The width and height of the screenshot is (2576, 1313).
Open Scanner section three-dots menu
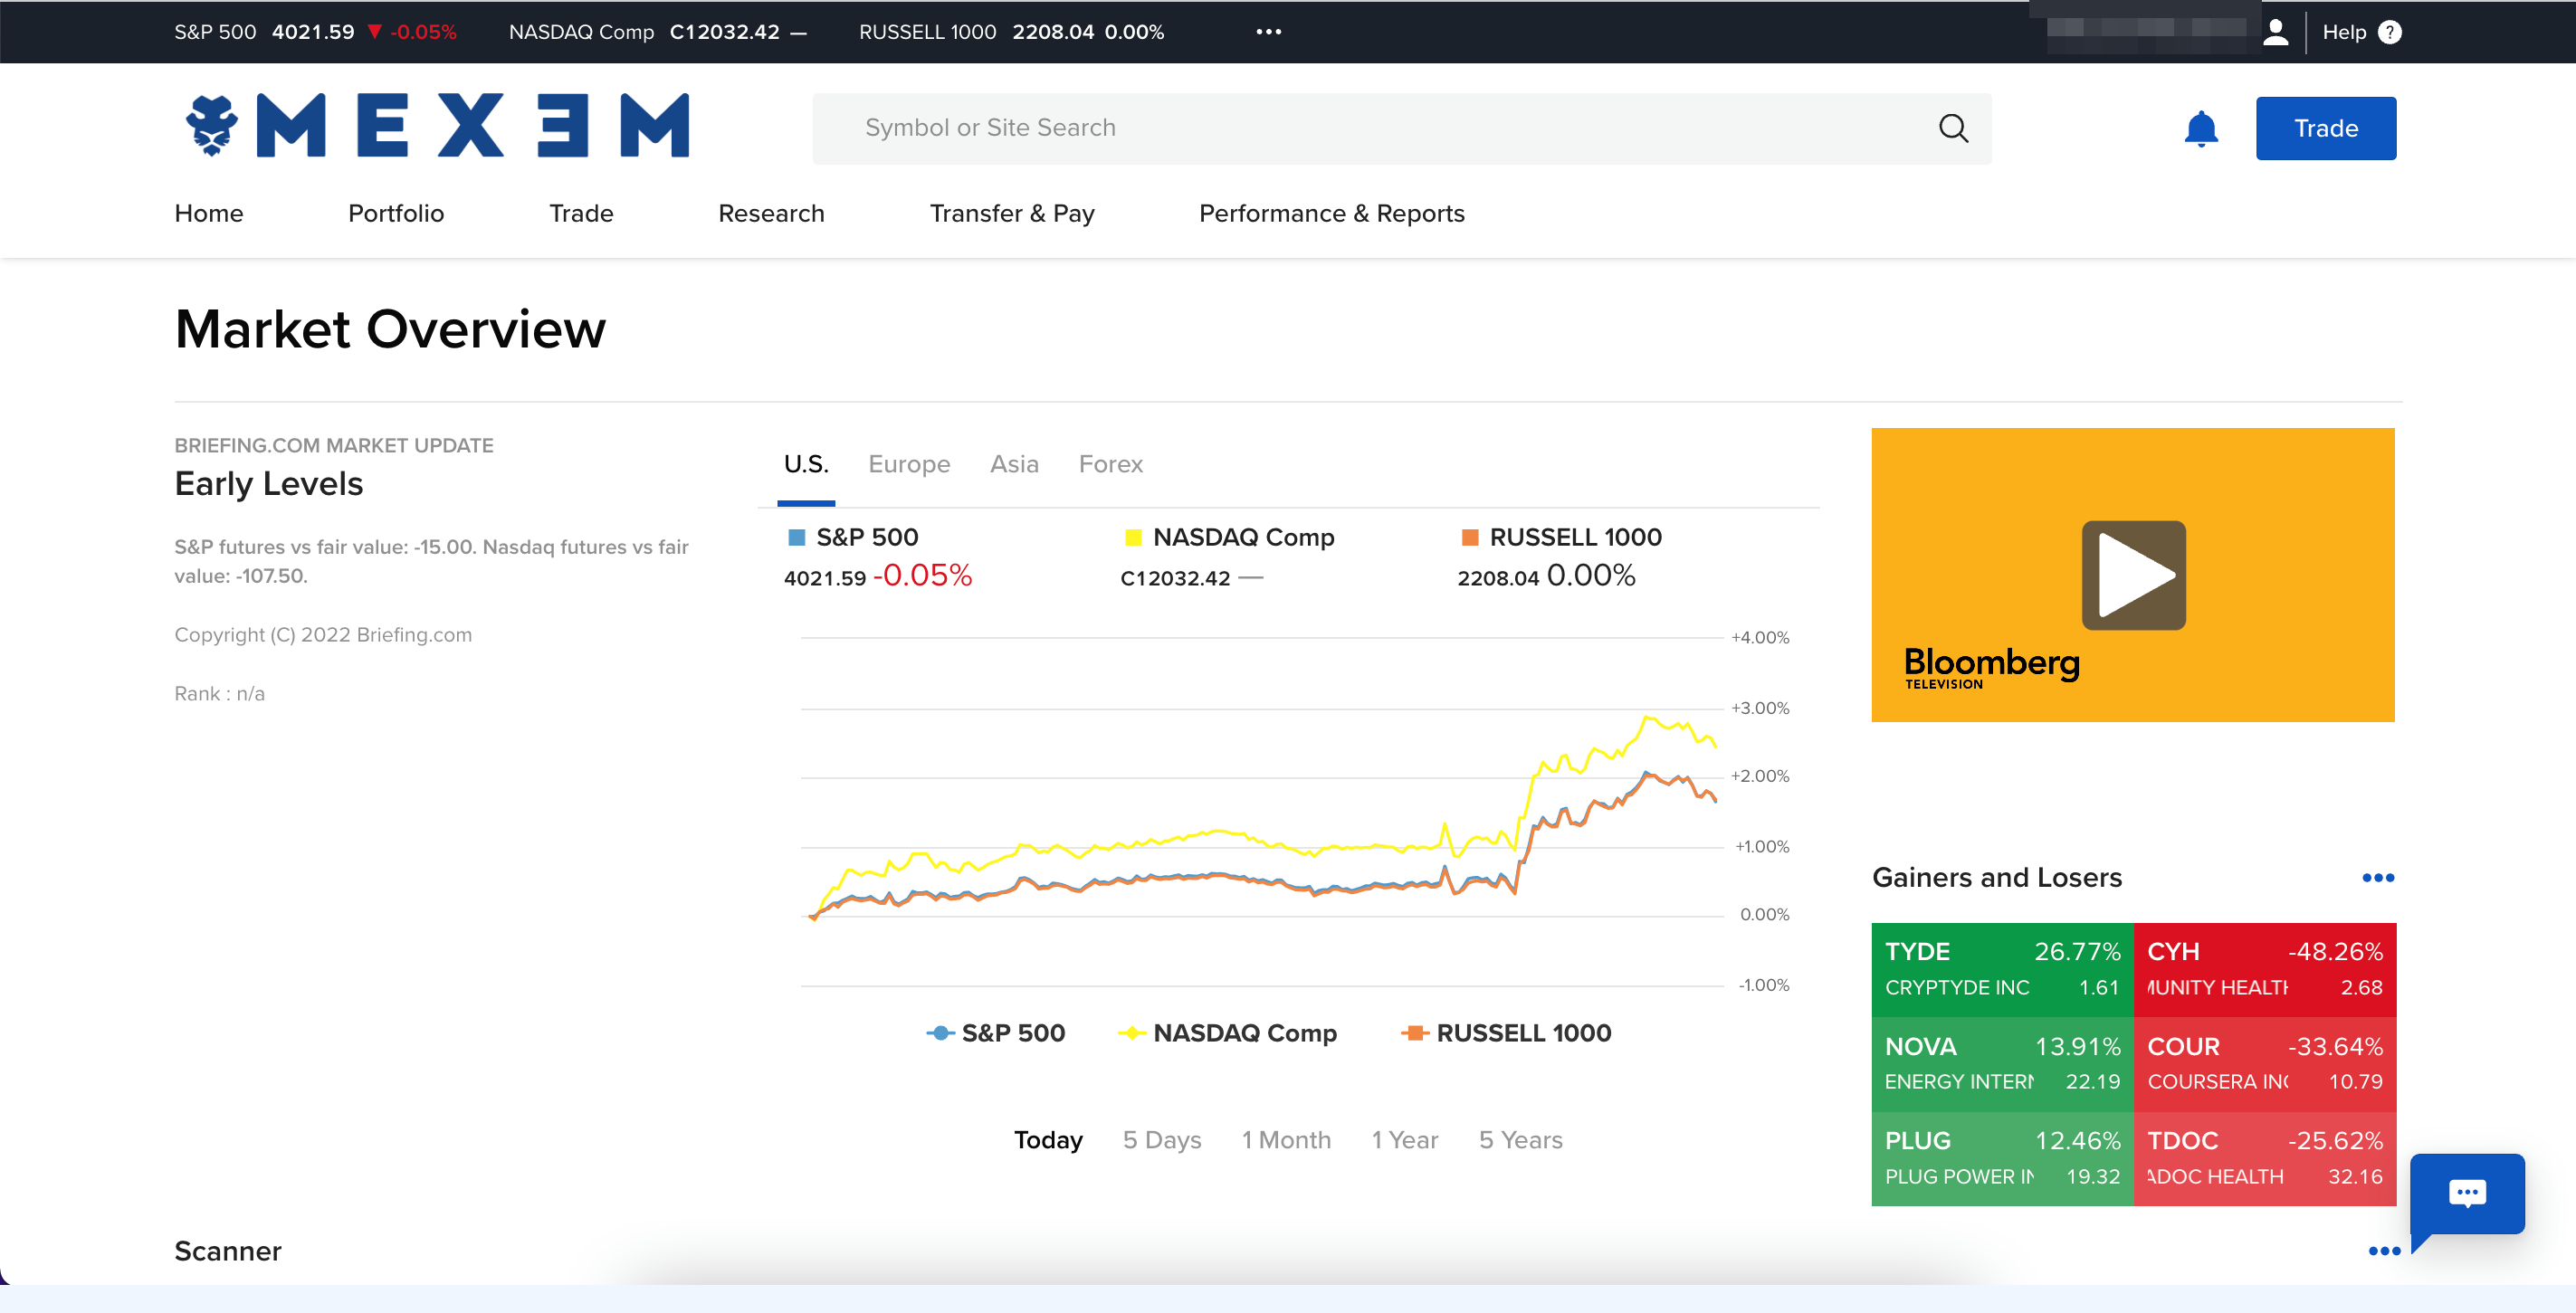coord(2383,1250)
